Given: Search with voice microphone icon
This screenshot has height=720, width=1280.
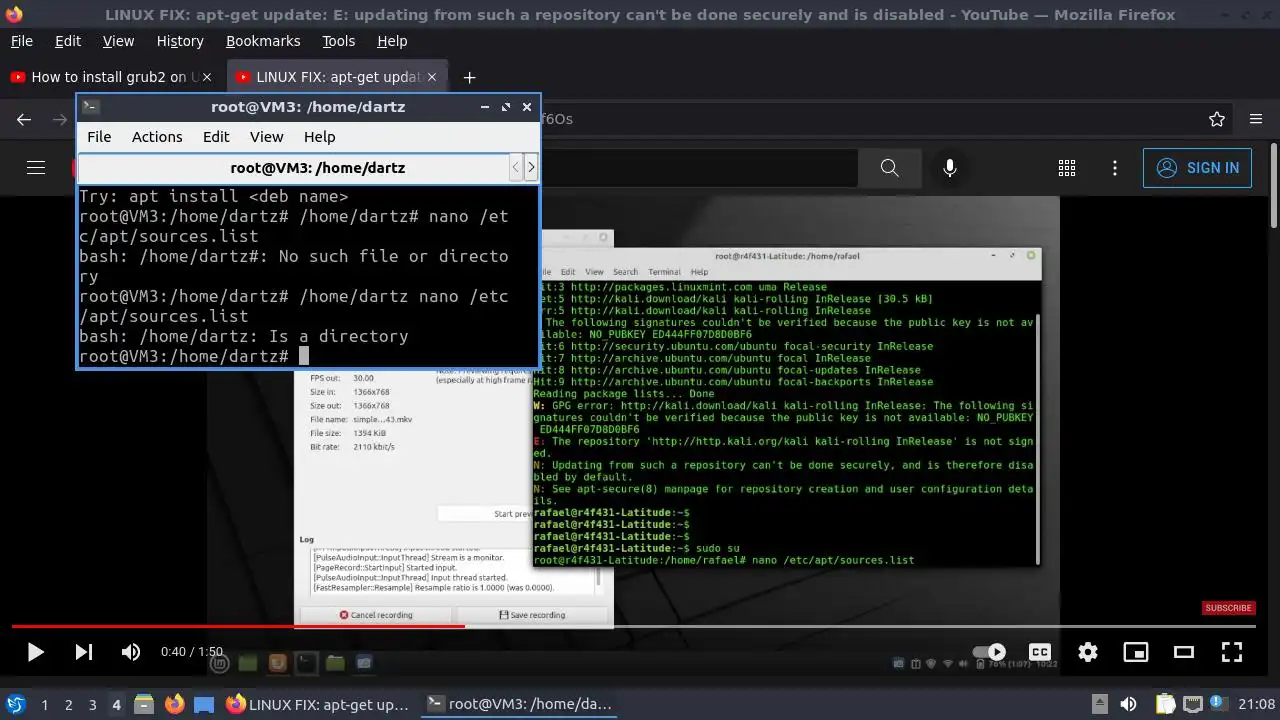Looking at the screenshot, I should click(950, 168).
